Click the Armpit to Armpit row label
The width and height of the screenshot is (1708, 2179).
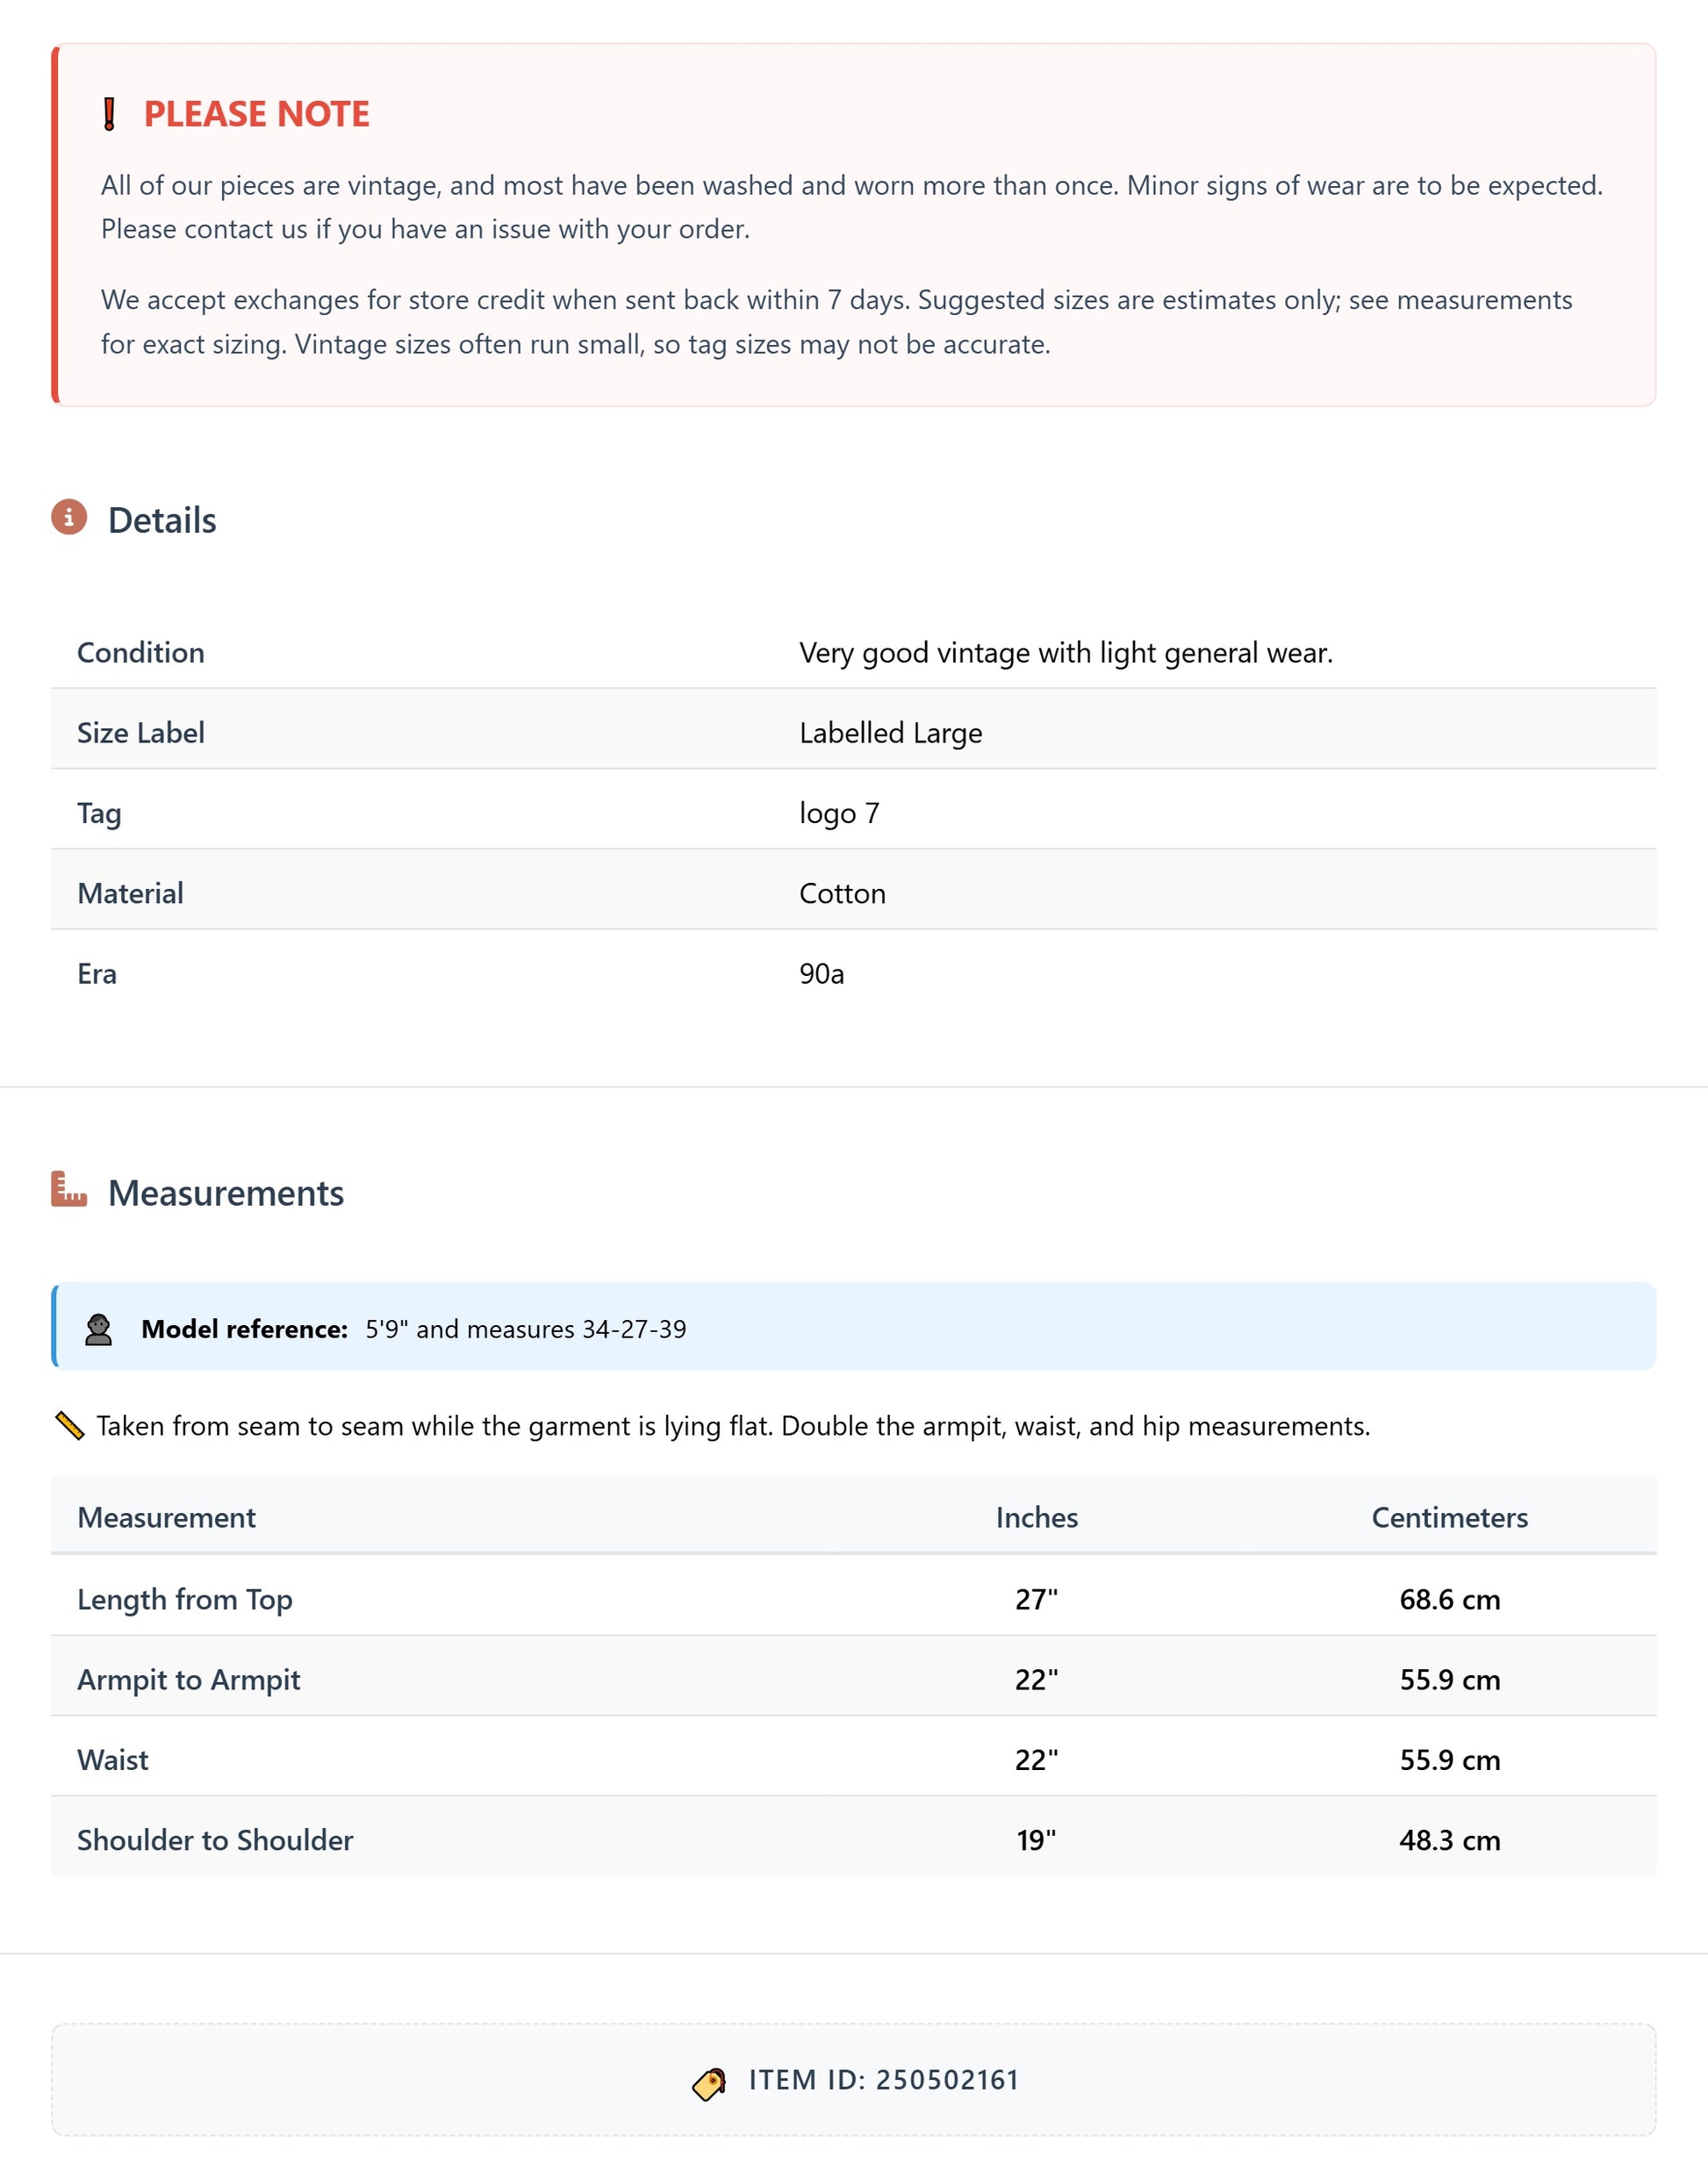pyautogui.click(x=189, y=1679)
